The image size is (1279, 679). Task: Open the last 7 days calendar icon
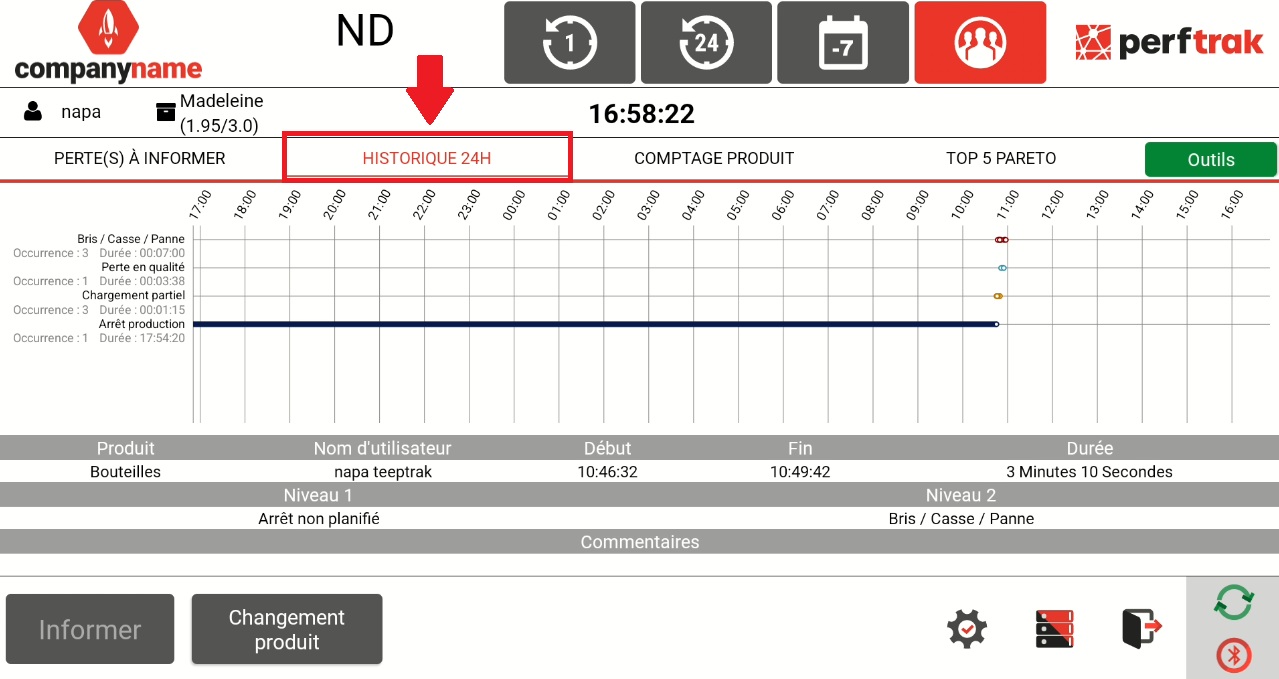point(842,43)
